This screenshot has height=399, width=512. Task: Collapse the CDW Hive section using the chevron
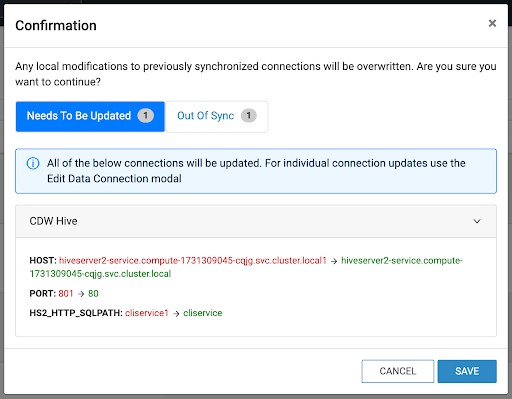pos(477,221)
